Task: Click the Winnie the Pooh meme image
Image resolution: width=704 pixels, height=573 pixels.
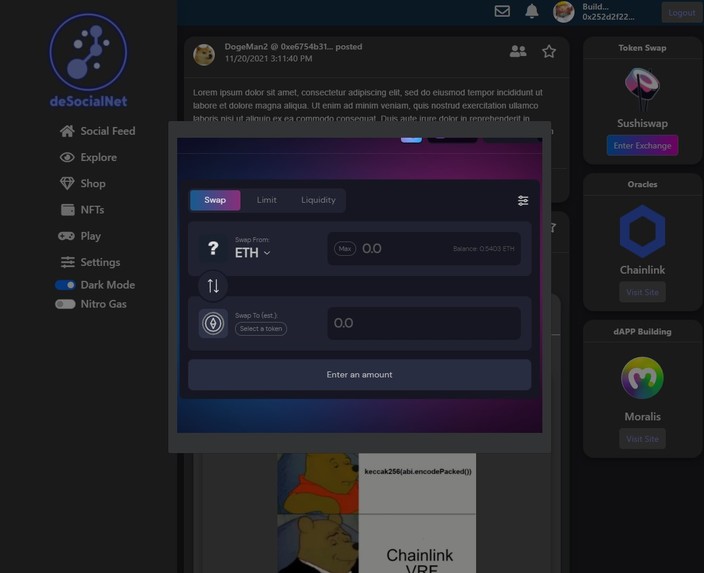Action: tap(376, 513)
